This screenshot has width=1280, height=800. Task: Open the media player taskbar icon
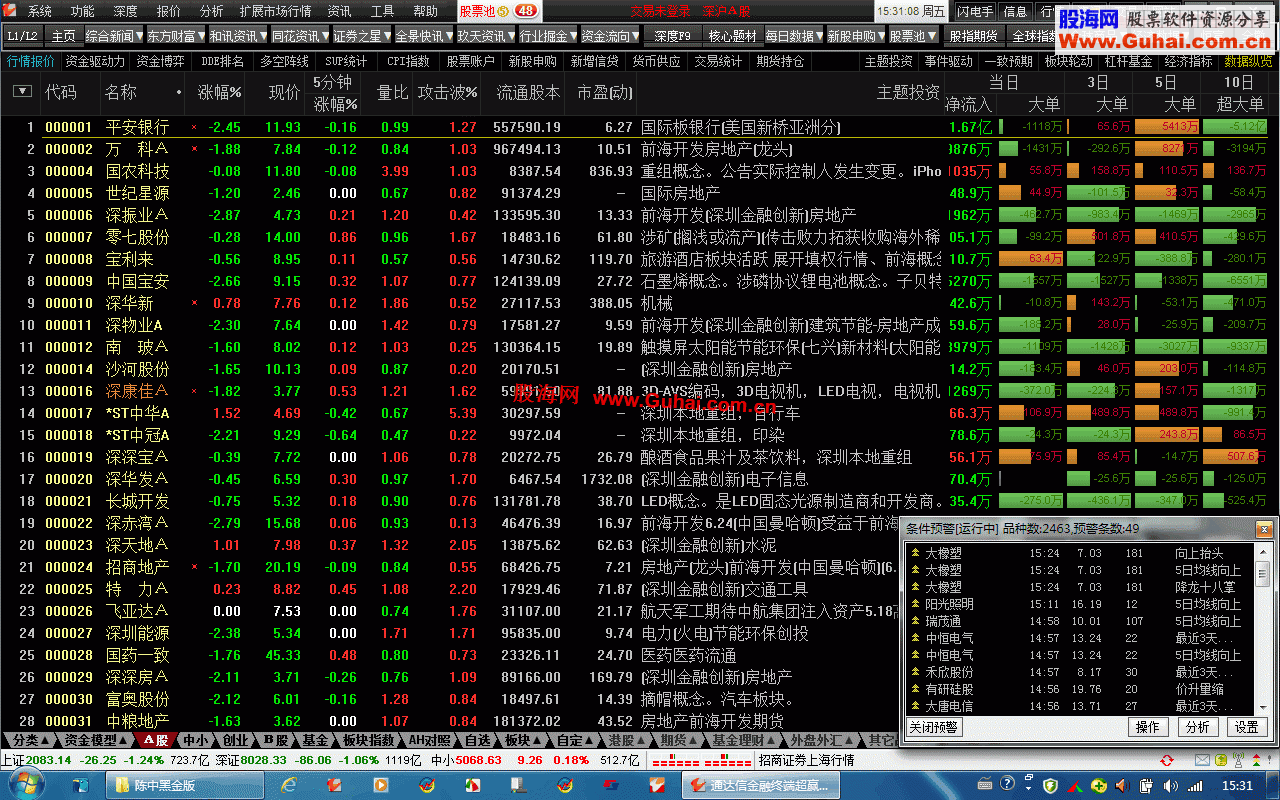(382, 785)
